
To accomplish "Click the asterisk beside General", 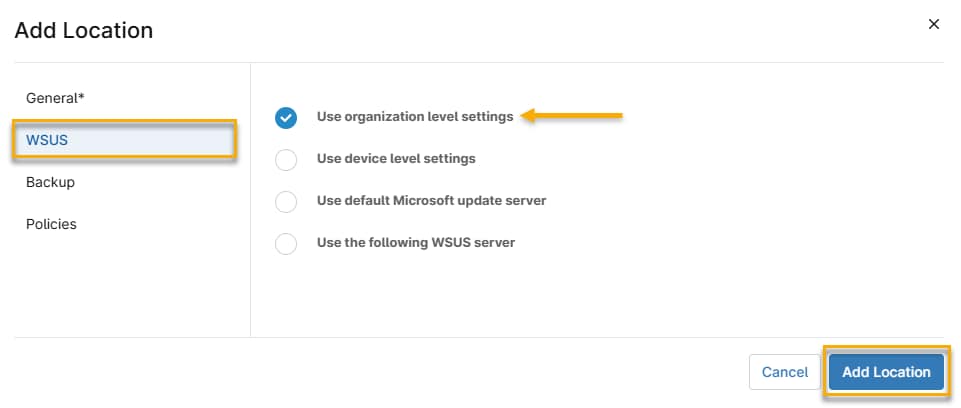I will pyautogui.click(x=82, y=98).
